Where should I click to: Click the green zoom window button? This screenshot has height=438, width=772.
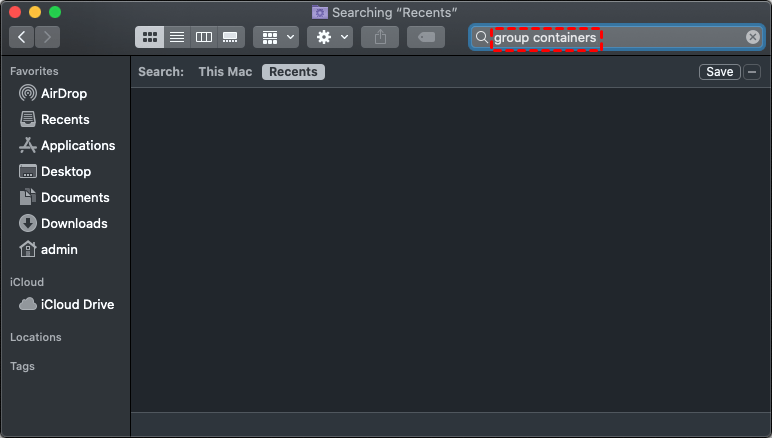click(55, 12)
